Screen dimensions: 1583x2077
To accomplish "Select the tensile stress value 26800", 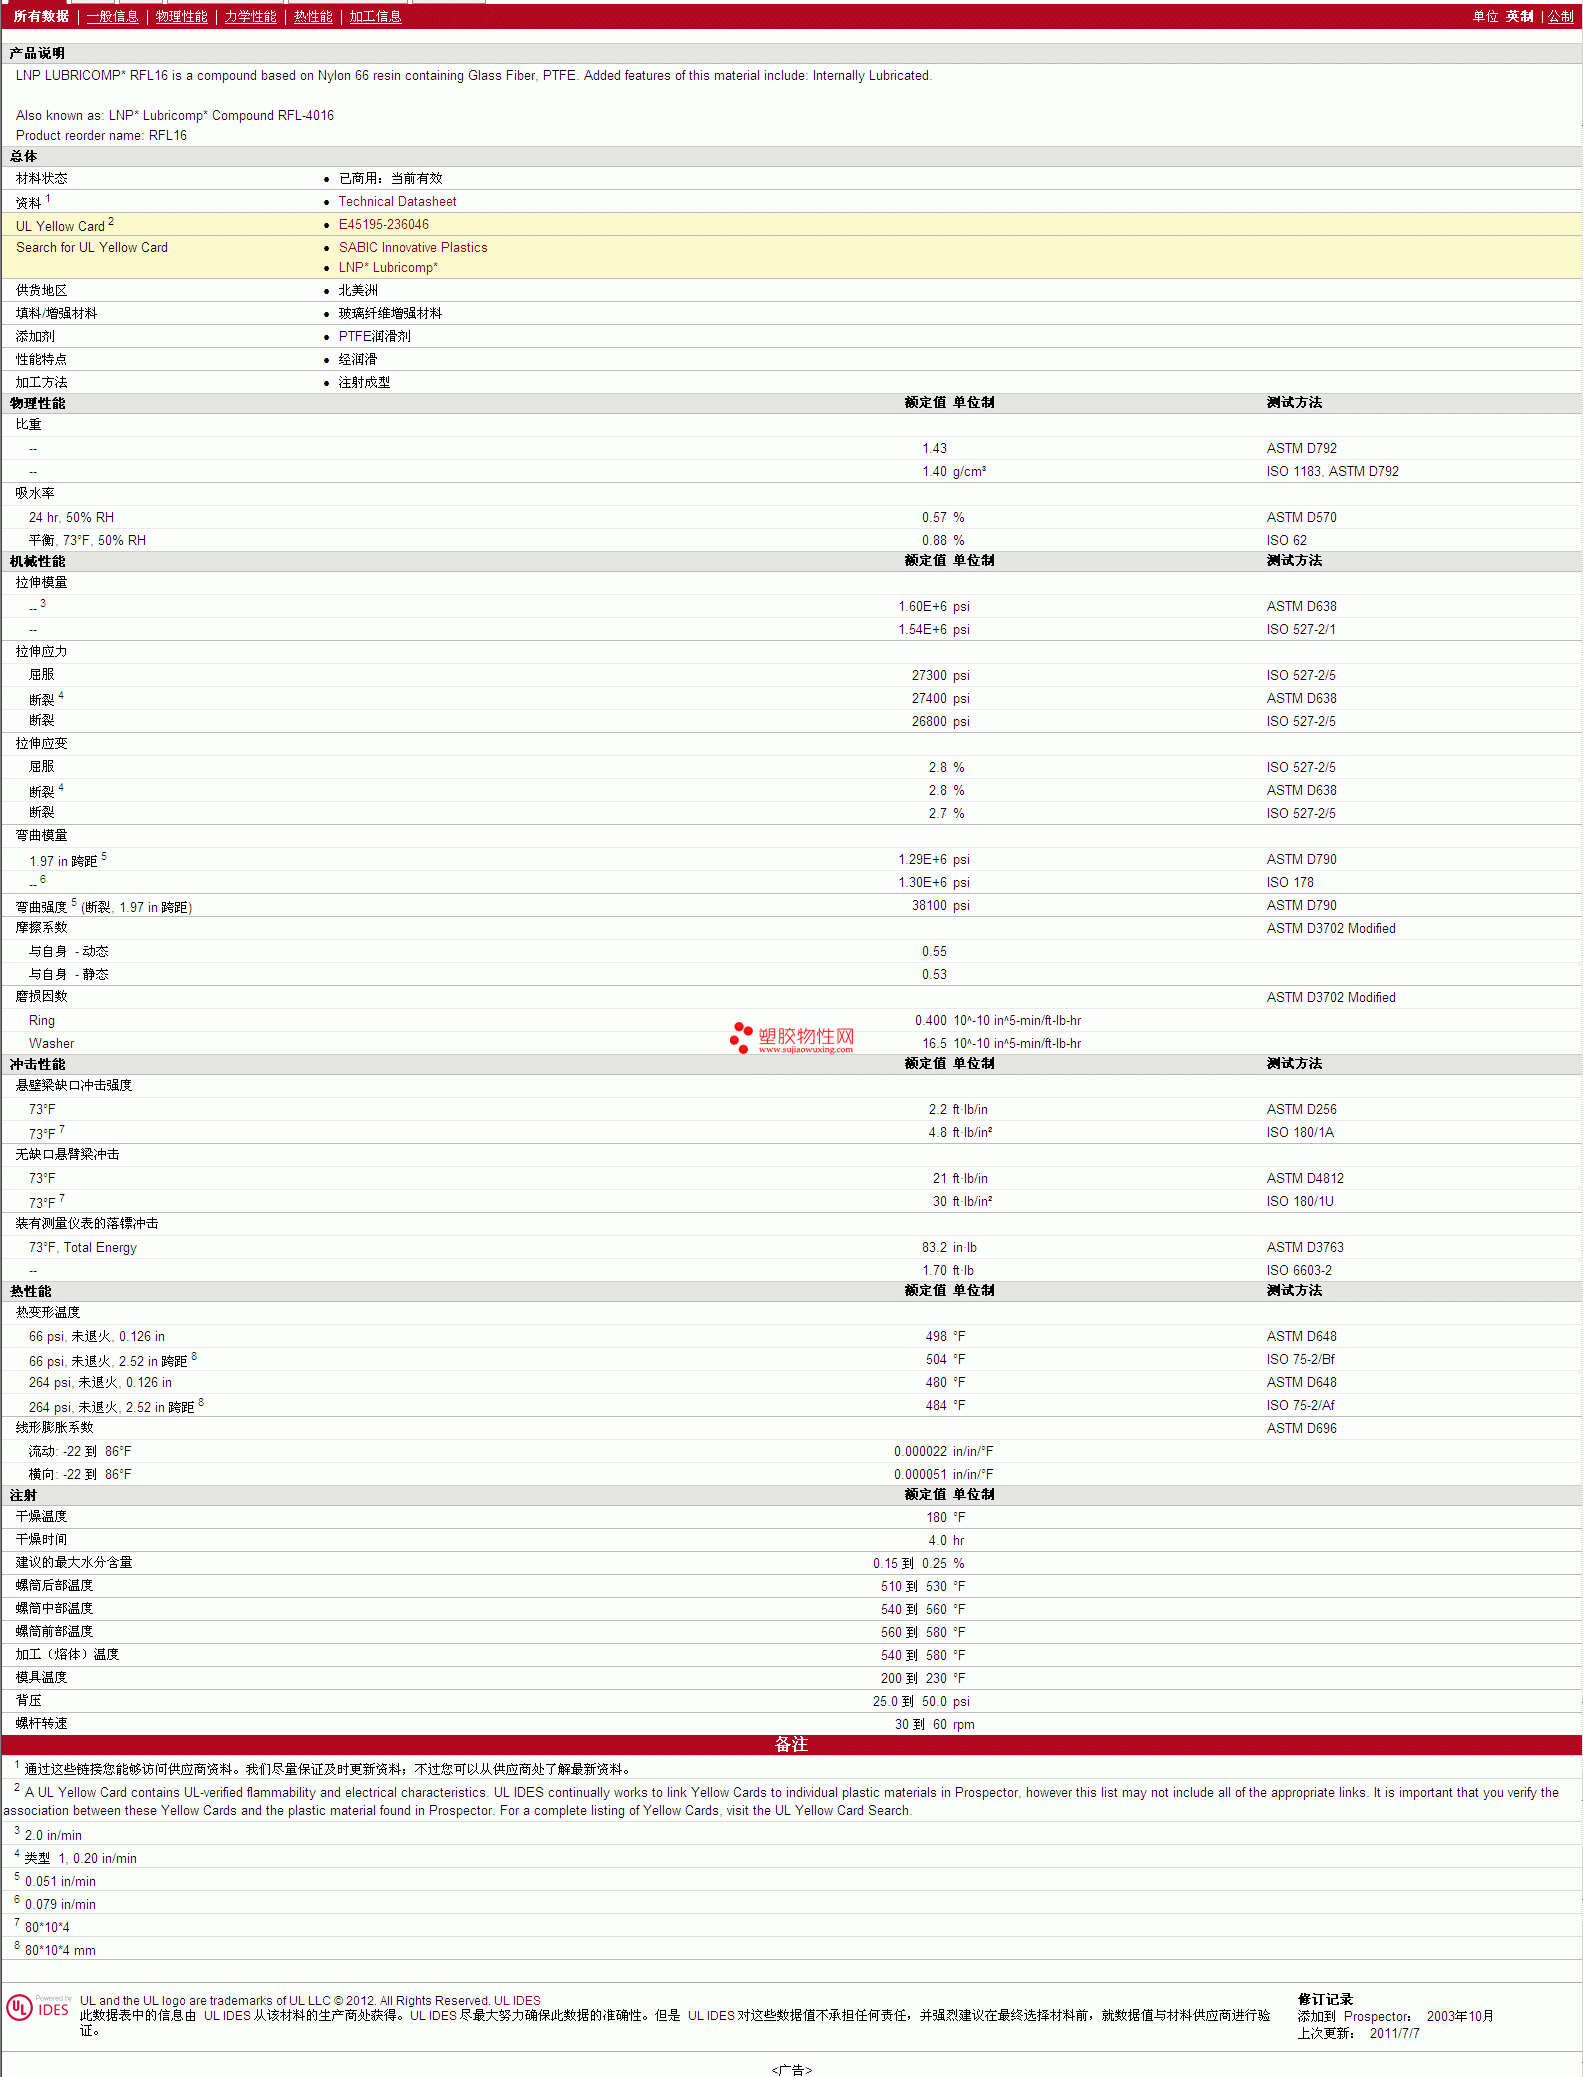I will tap(929, 722).
